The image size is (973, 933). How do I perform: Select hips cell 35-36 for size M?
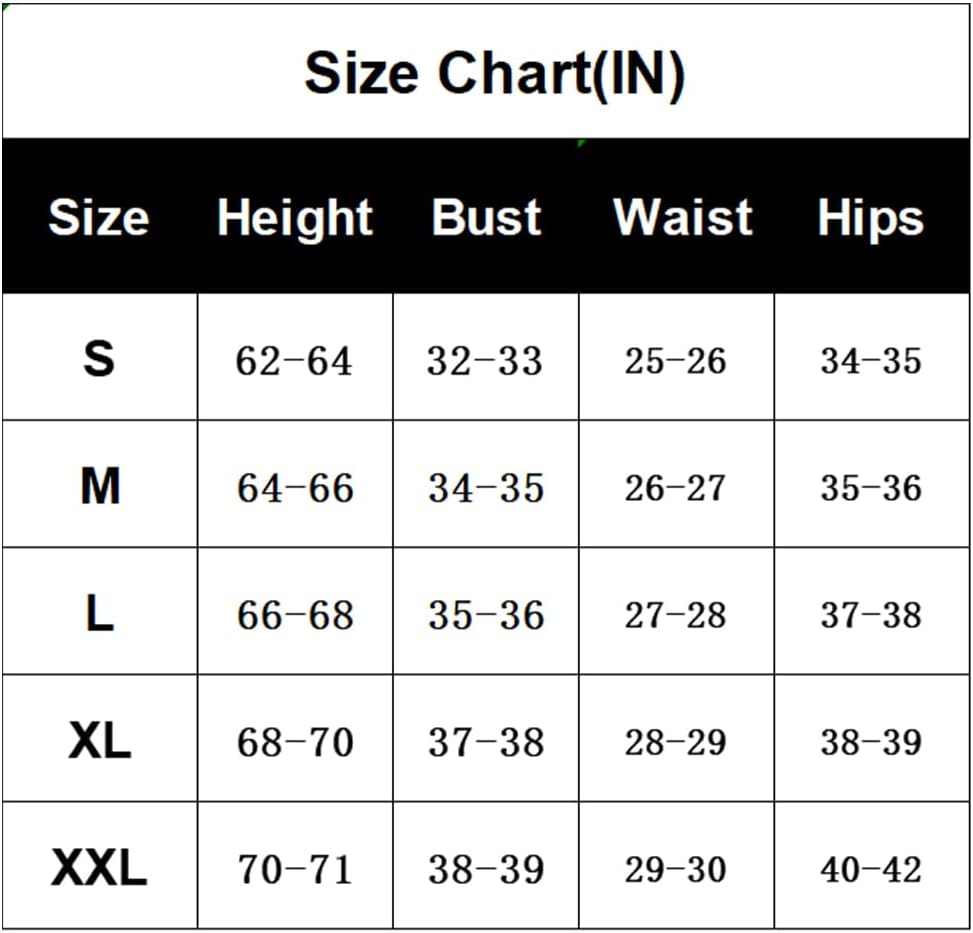(871, 488)
